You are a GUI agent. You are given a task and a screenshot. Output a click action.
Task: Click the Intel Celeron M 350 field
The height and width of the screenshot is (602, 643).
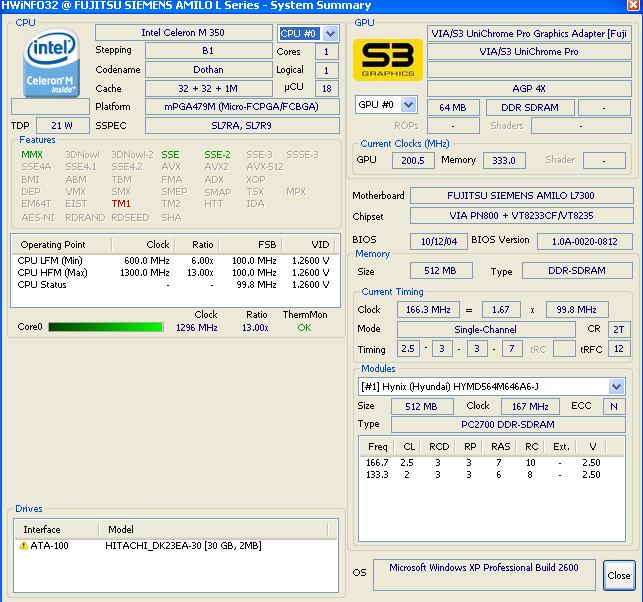click(183, 33)
